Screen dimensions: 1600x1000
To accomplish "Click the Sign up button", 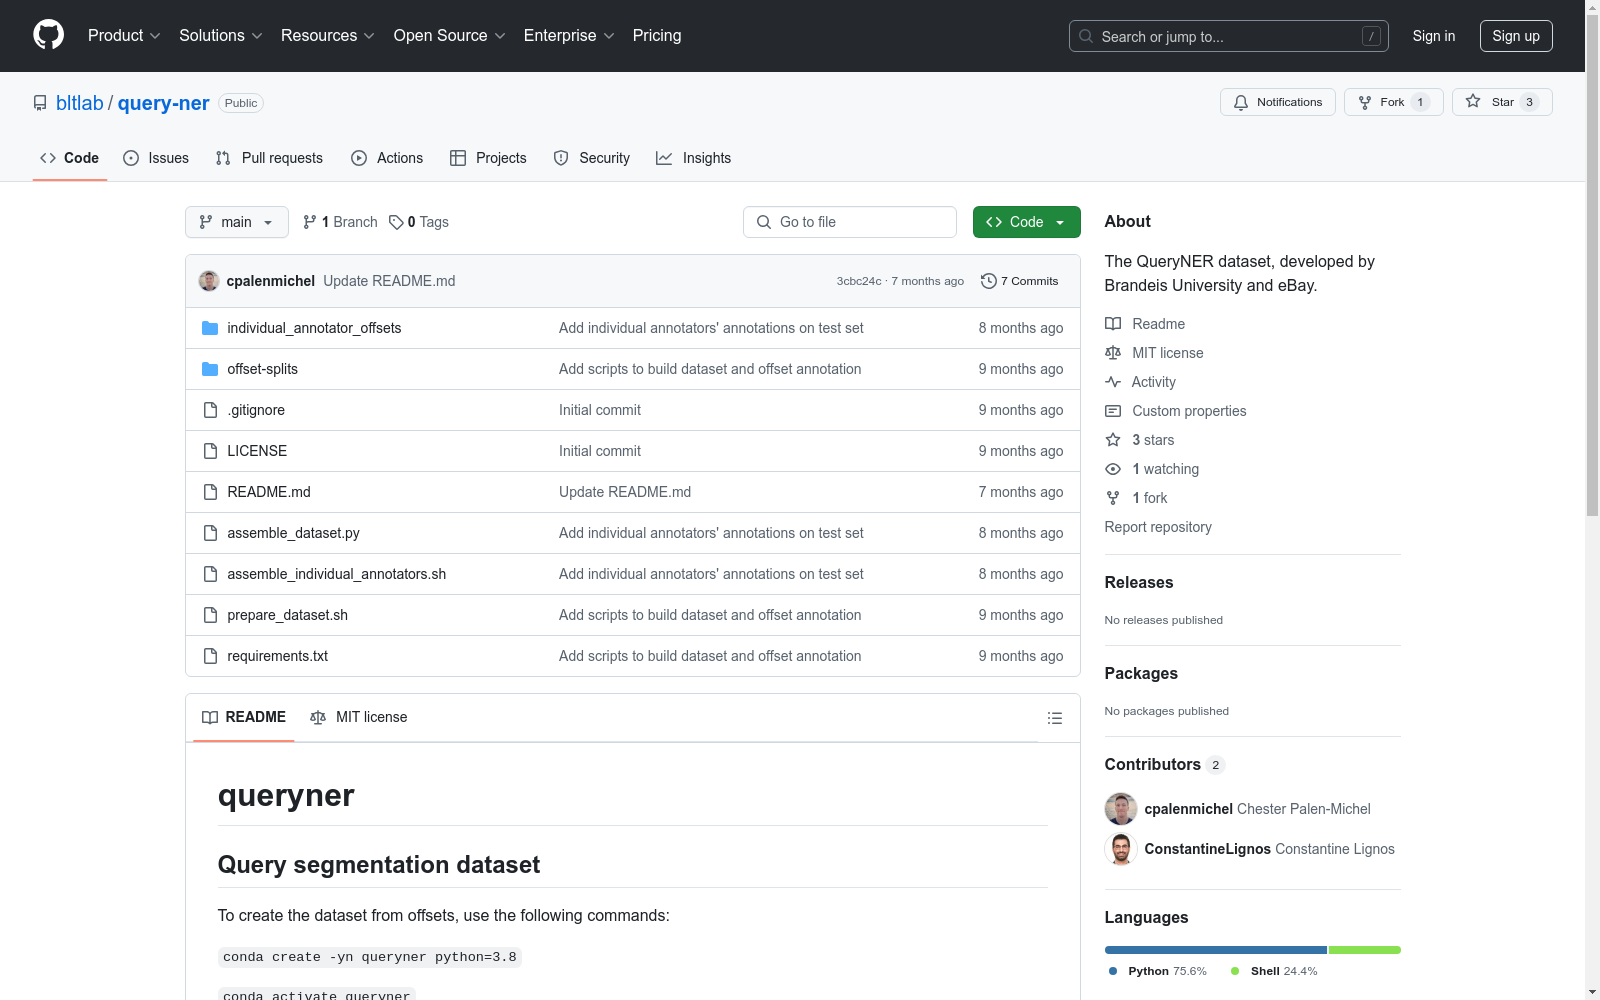I will pyautogui.click(x=1516, y=36).
